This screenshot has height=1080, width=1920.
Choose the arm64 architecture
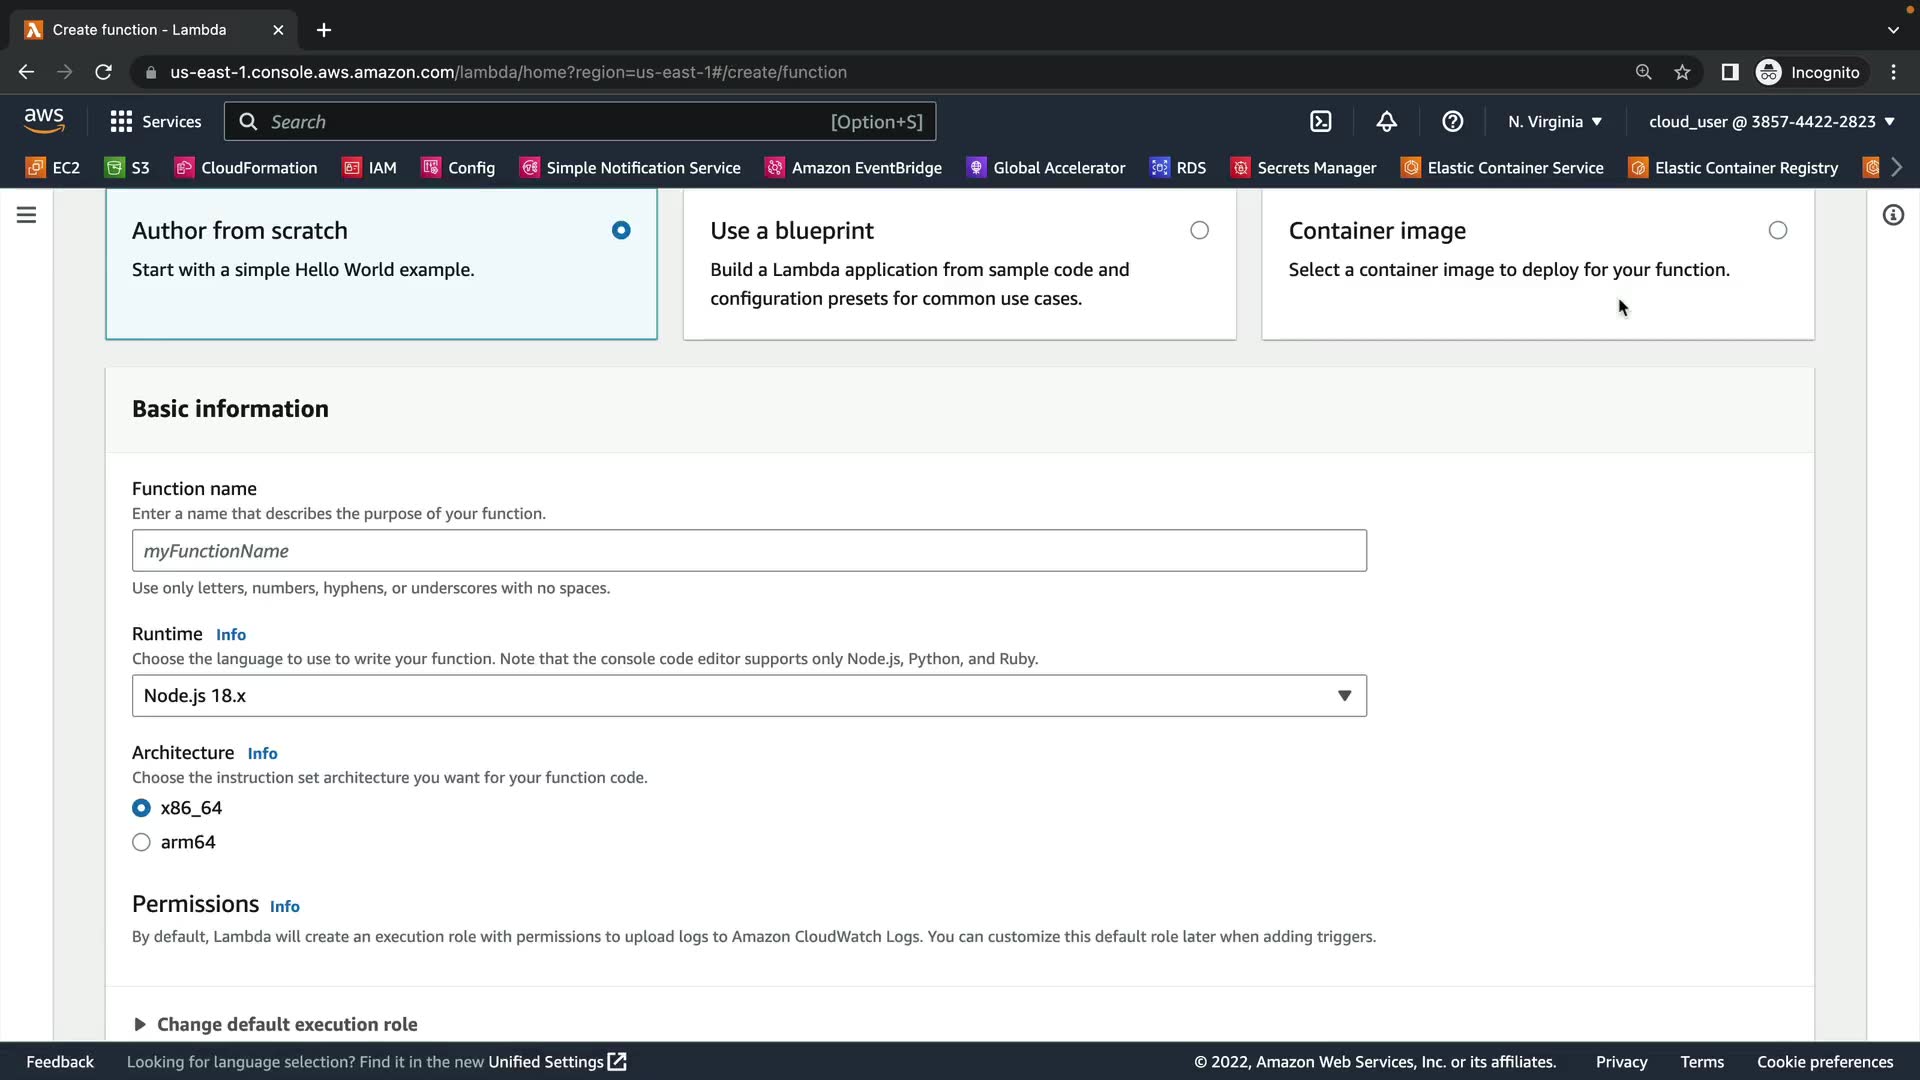click(142, 842)
